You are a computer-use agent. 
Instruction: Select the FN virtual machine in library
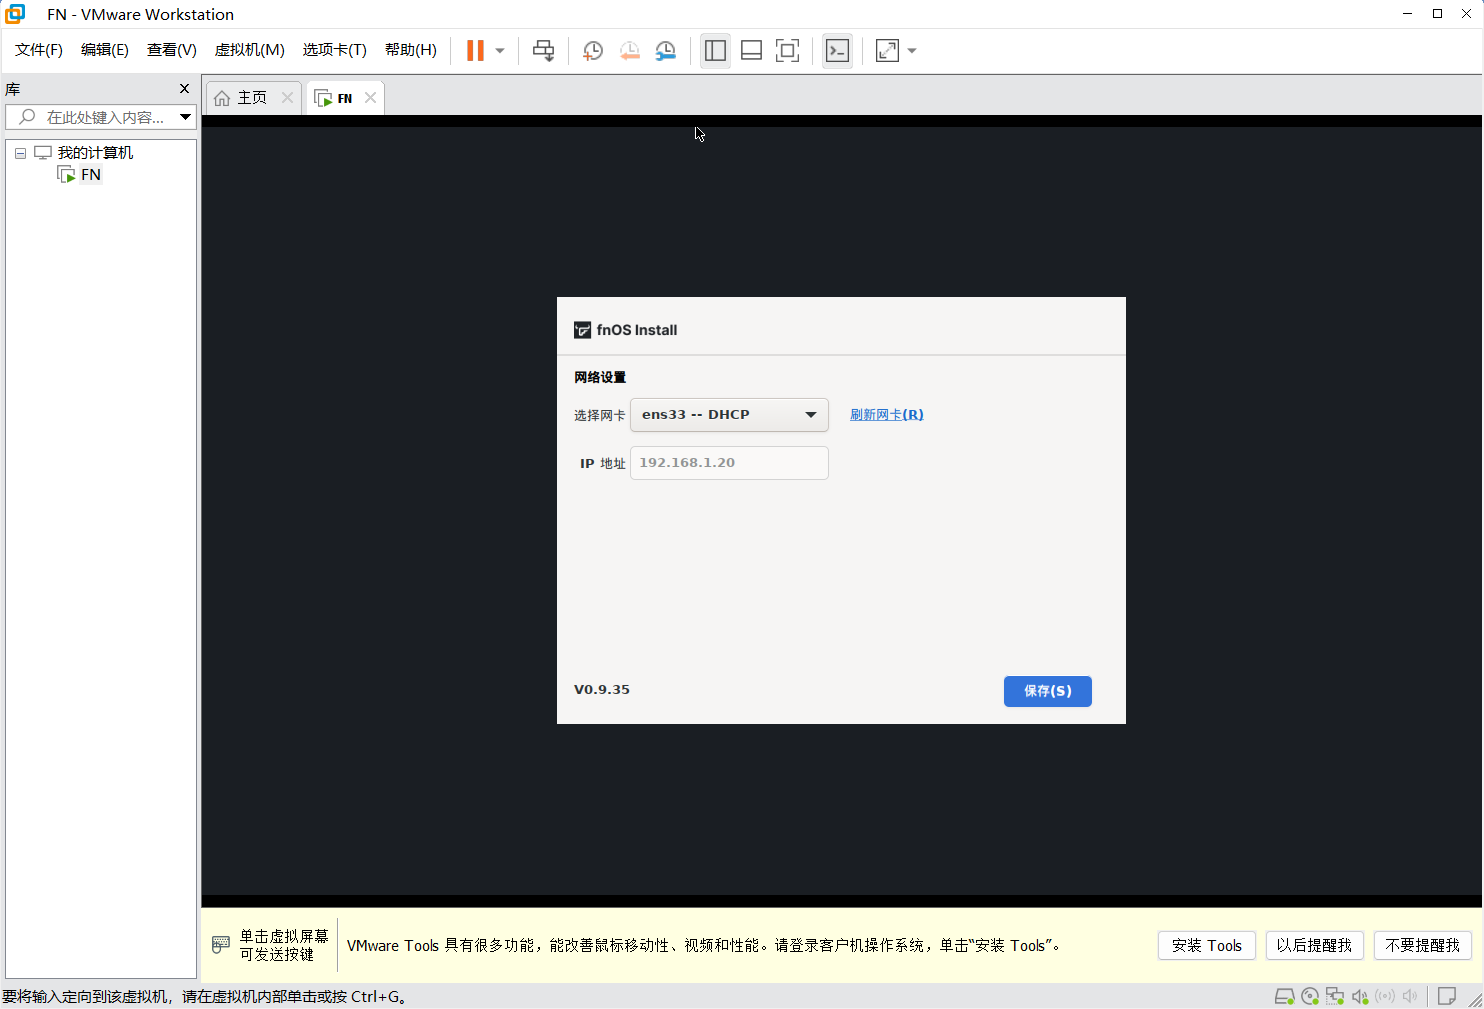(90, 175)
